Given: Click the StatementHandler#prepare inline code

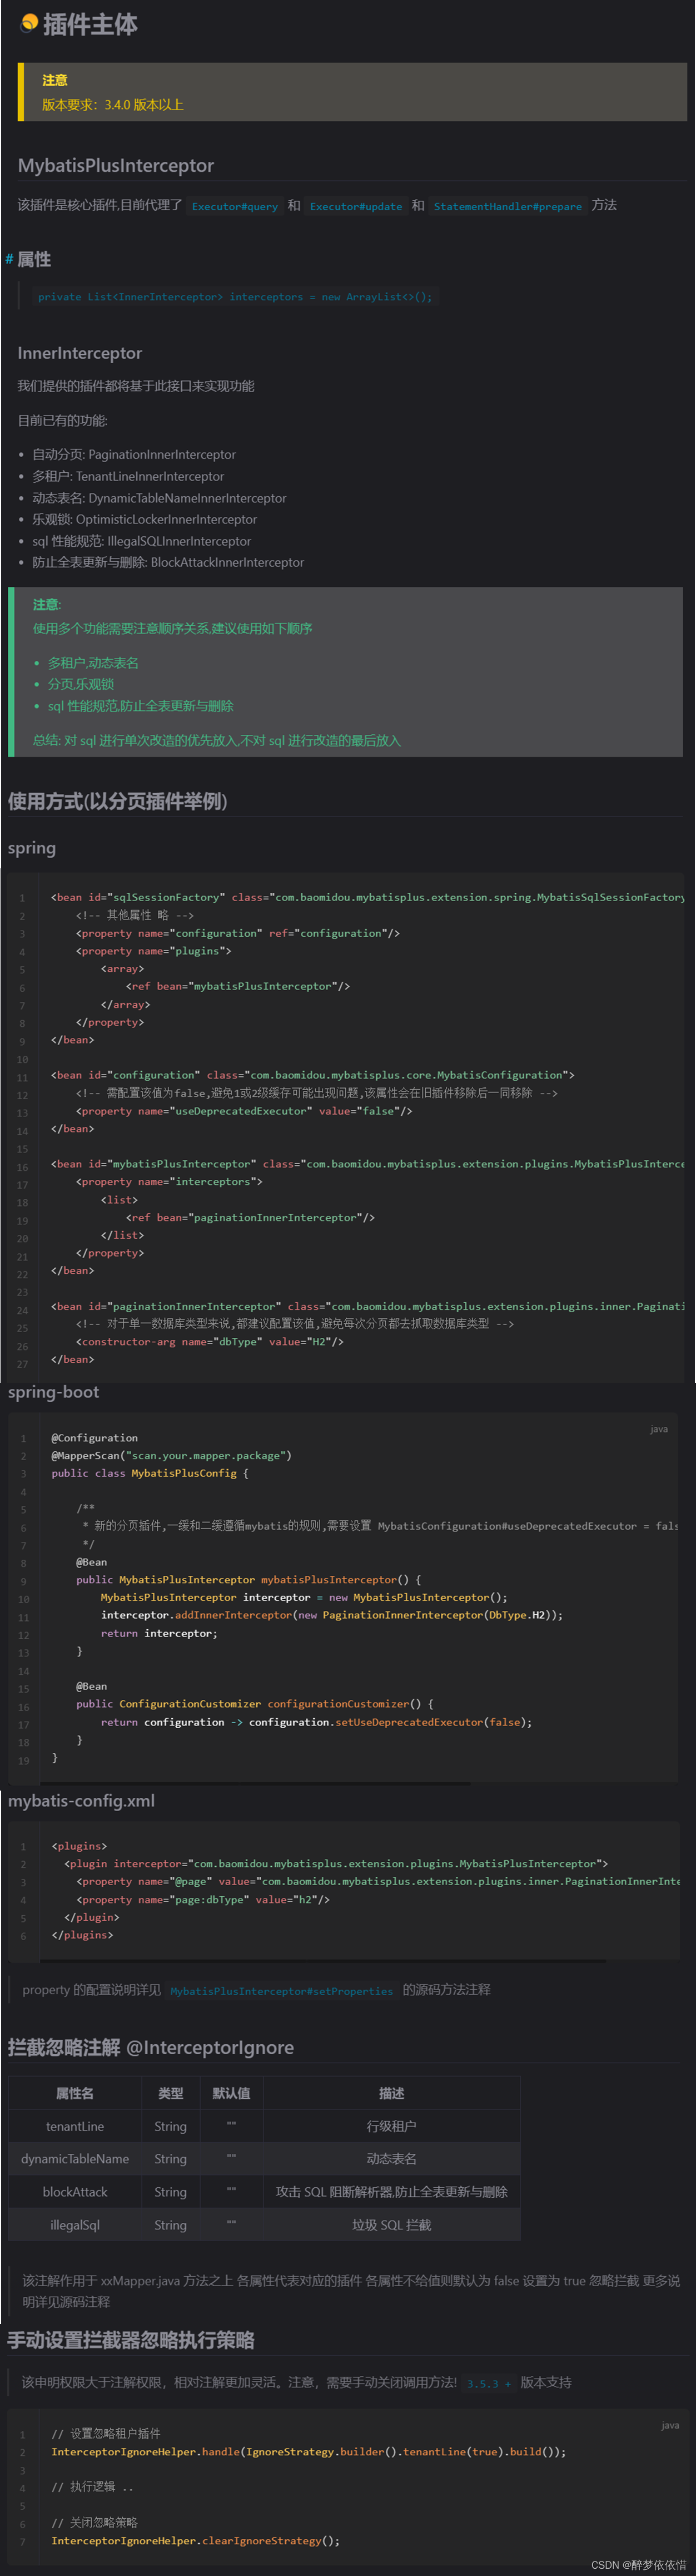Looking at the screenshot, I should [508, 206].
